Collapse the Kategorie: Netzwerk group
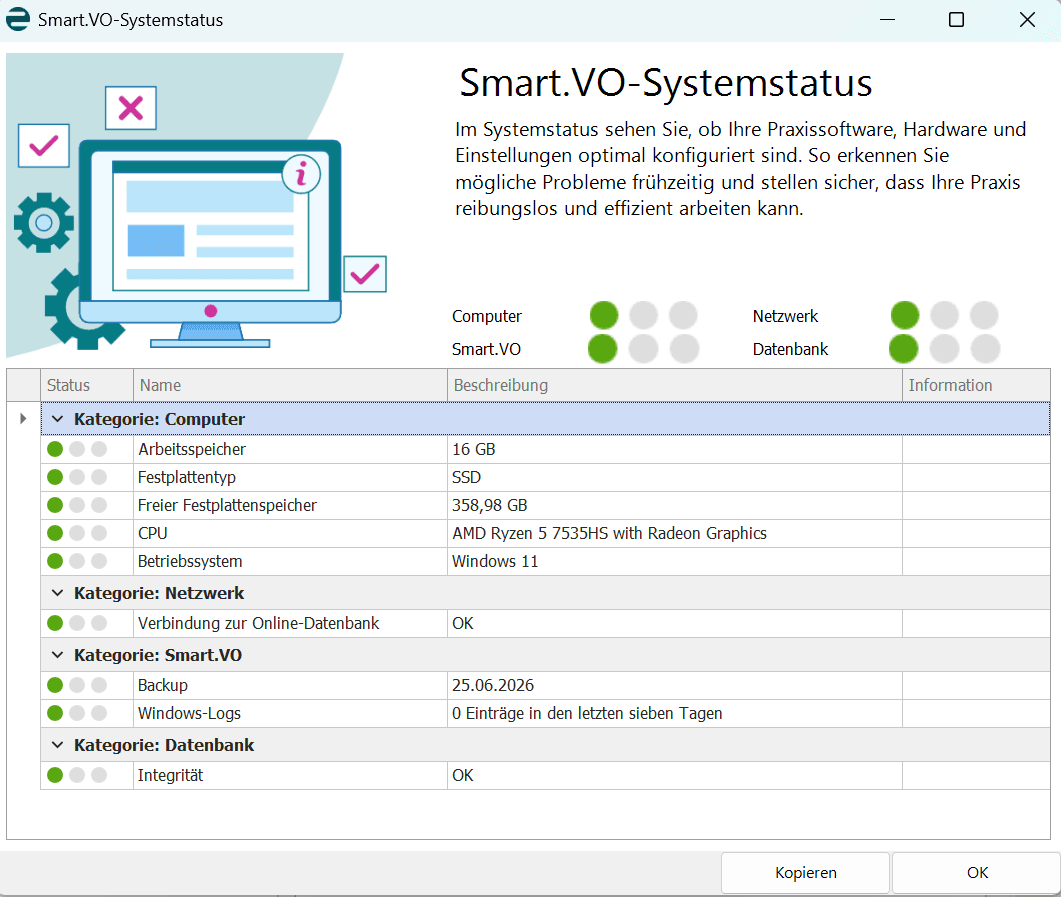 point(58,593)
